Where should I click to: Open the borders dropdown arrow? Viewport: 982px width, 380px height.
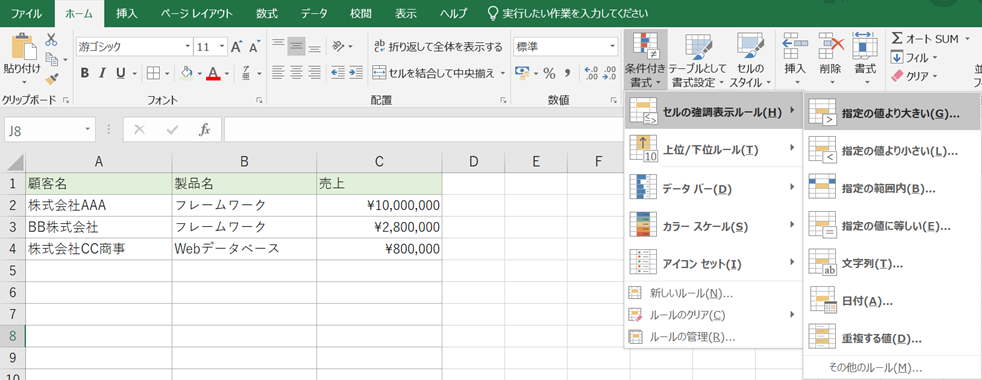[167, 73]
